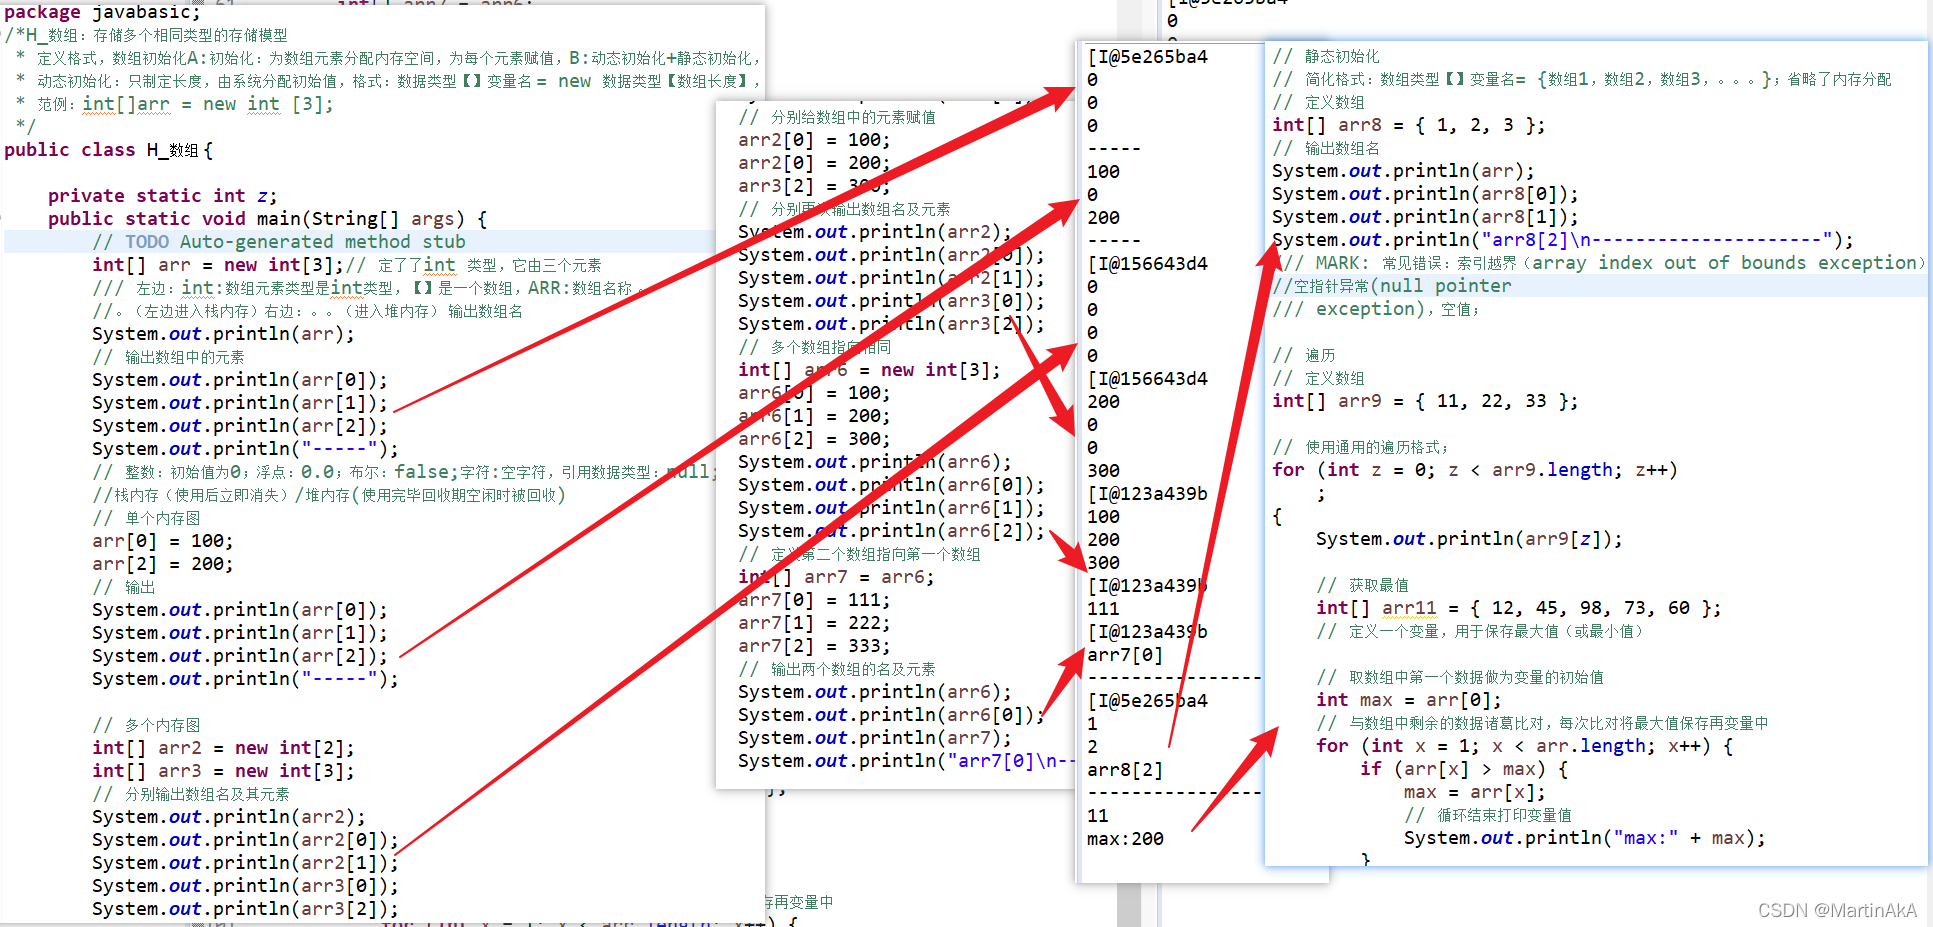Image resolution: width=1933 pixels, height=927 pixels.
Task: Click the 'arr[2] = 200;' assignment
Action: tap(162, 564)
